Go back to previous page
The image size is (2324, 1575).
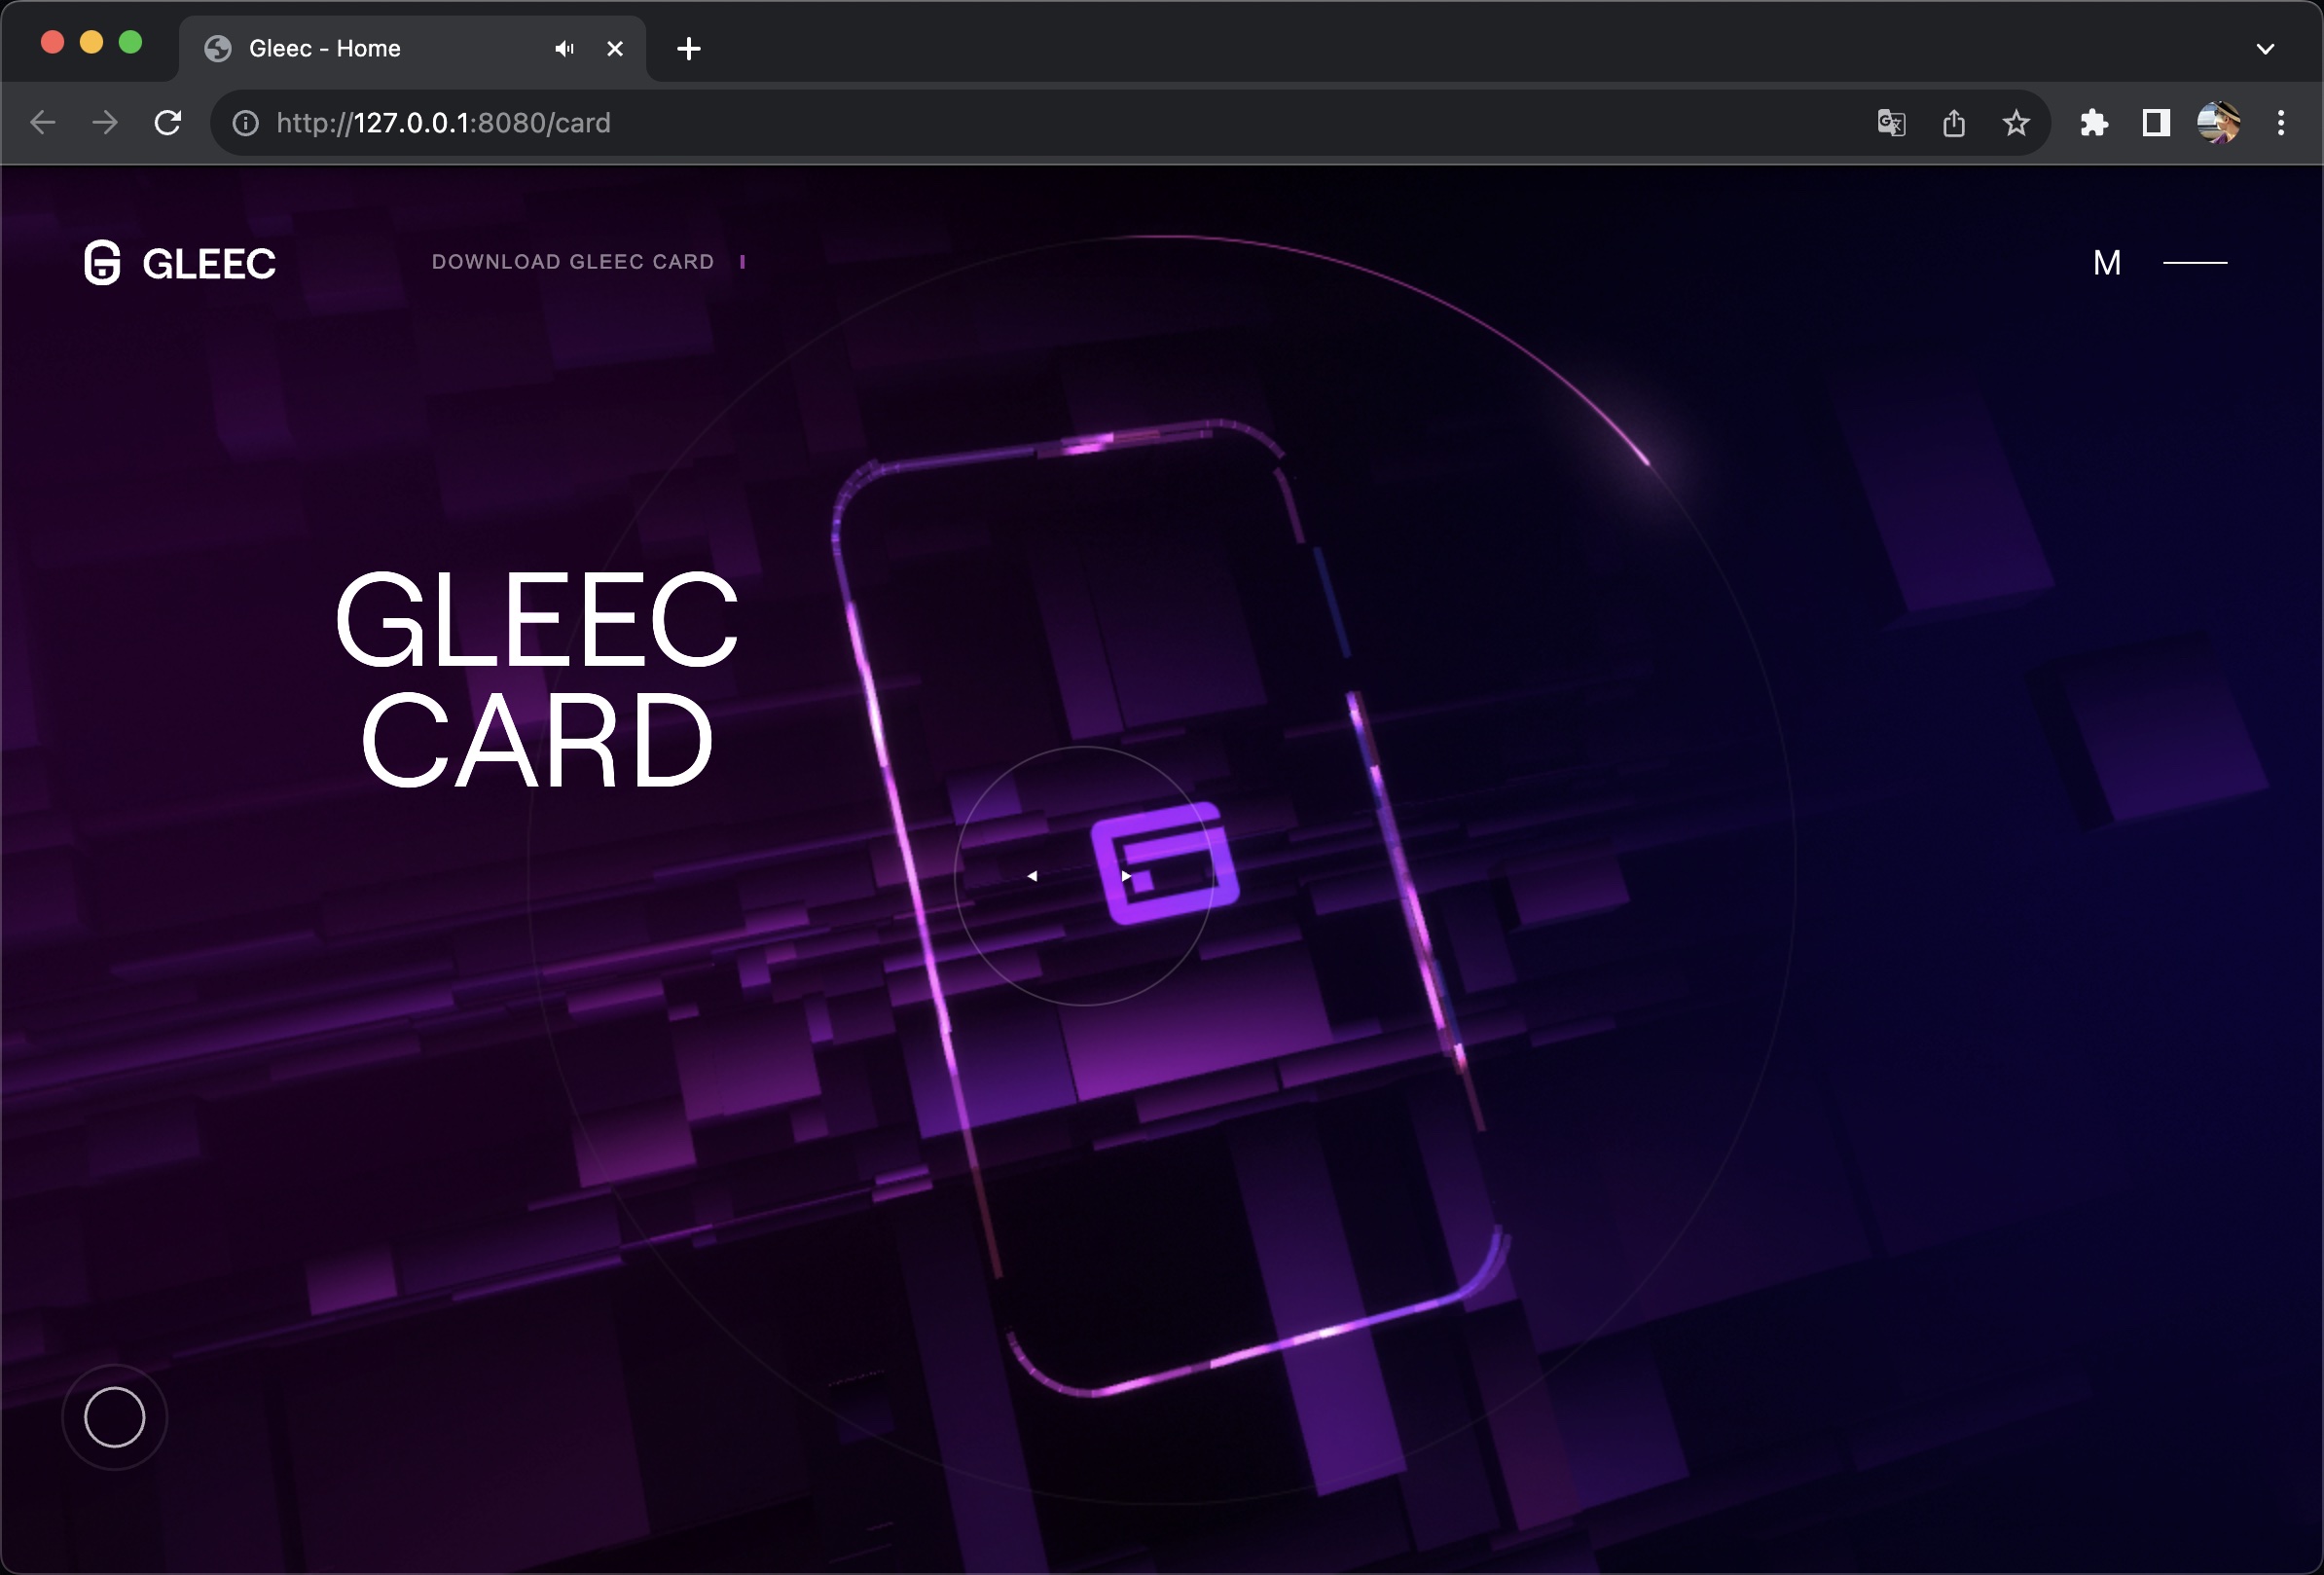[x=43, y=123]
